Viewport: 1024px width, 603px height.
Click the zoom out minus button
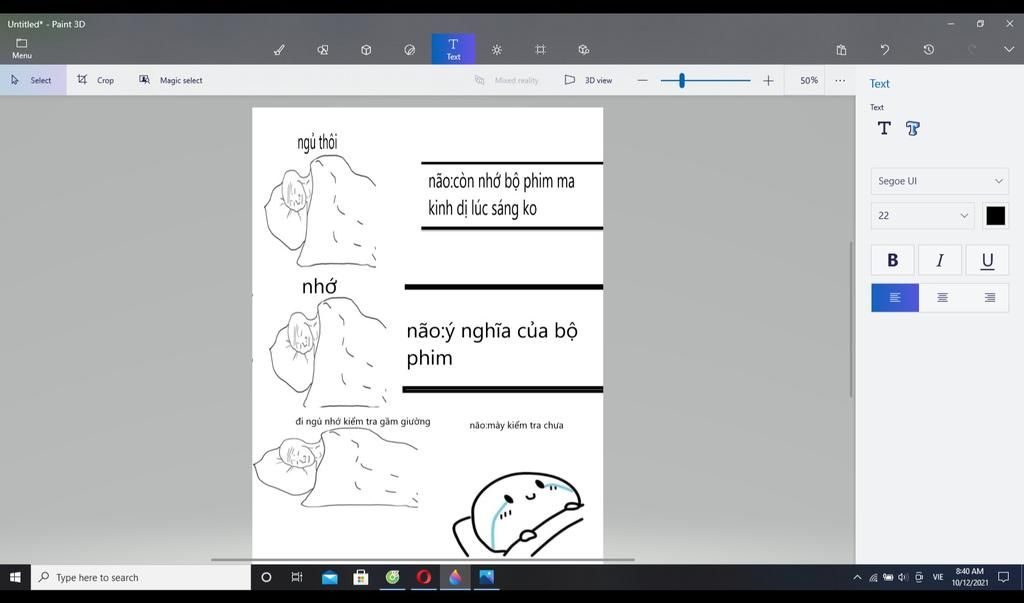point(643,80)
